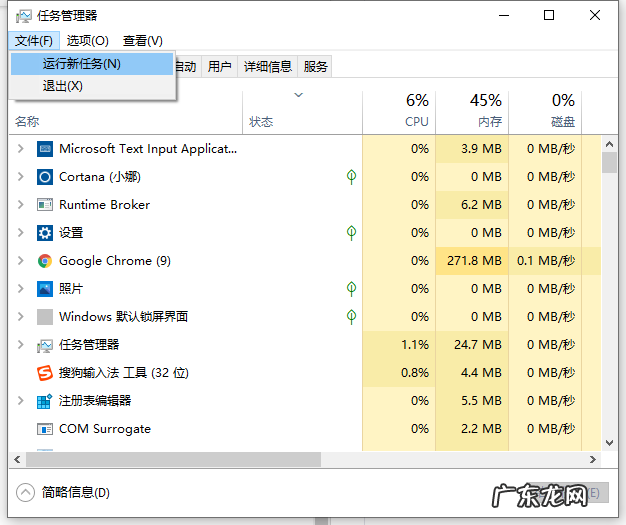The width and height of the screenshot is (626, 525).
Task: Click the green leaf icon on Cortana row
Action: point(351,177)
